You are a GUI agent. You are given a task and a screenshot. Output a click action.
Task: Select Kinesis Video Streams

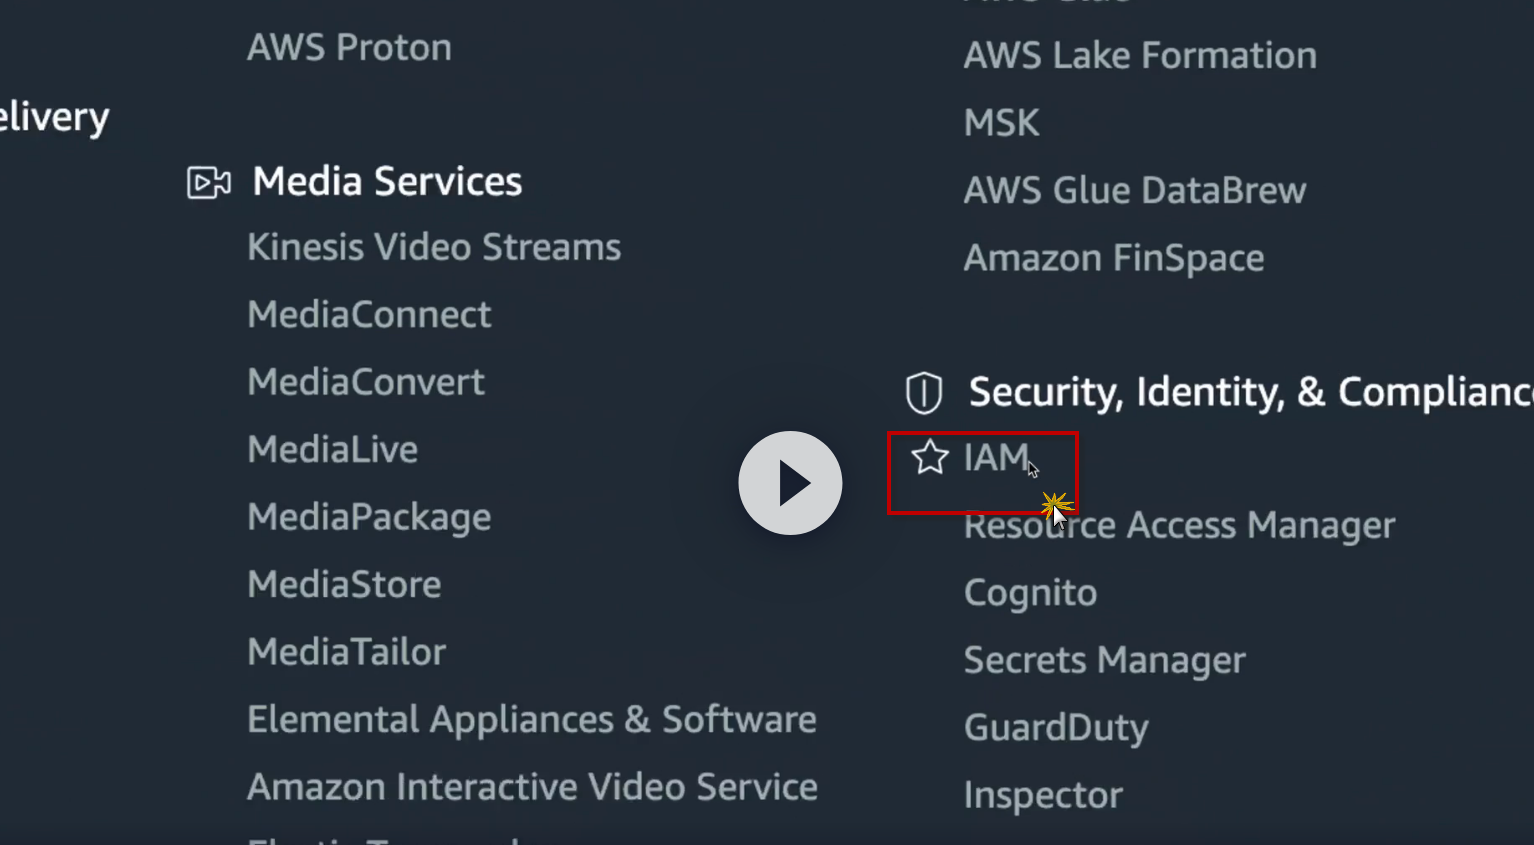point(434,247)
